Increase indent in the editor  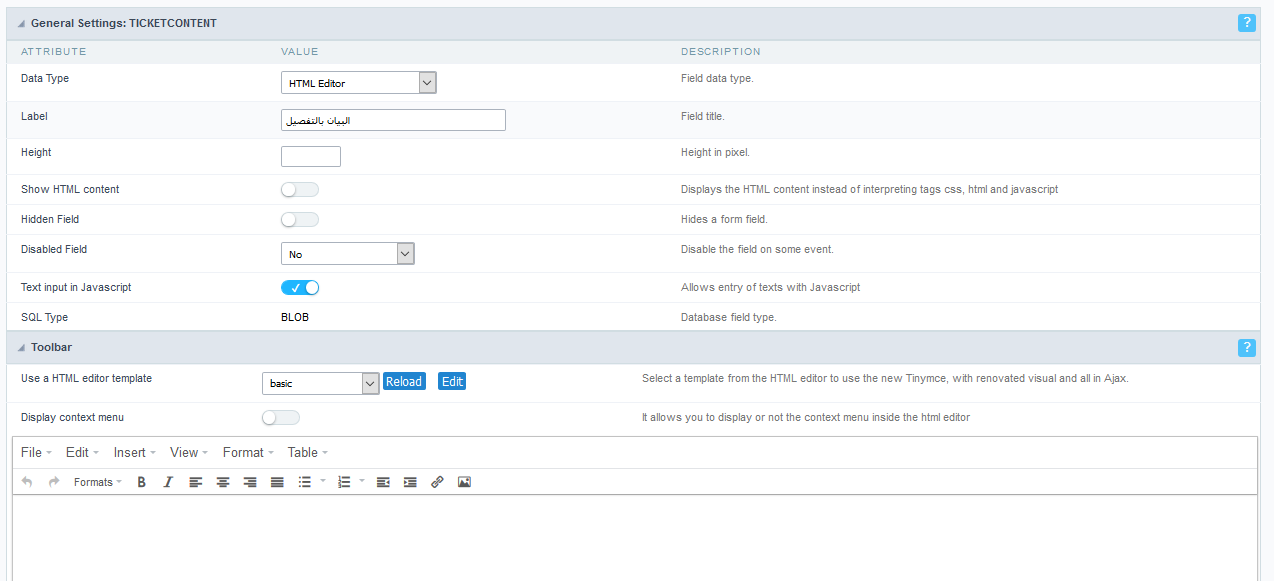(410, 482)
